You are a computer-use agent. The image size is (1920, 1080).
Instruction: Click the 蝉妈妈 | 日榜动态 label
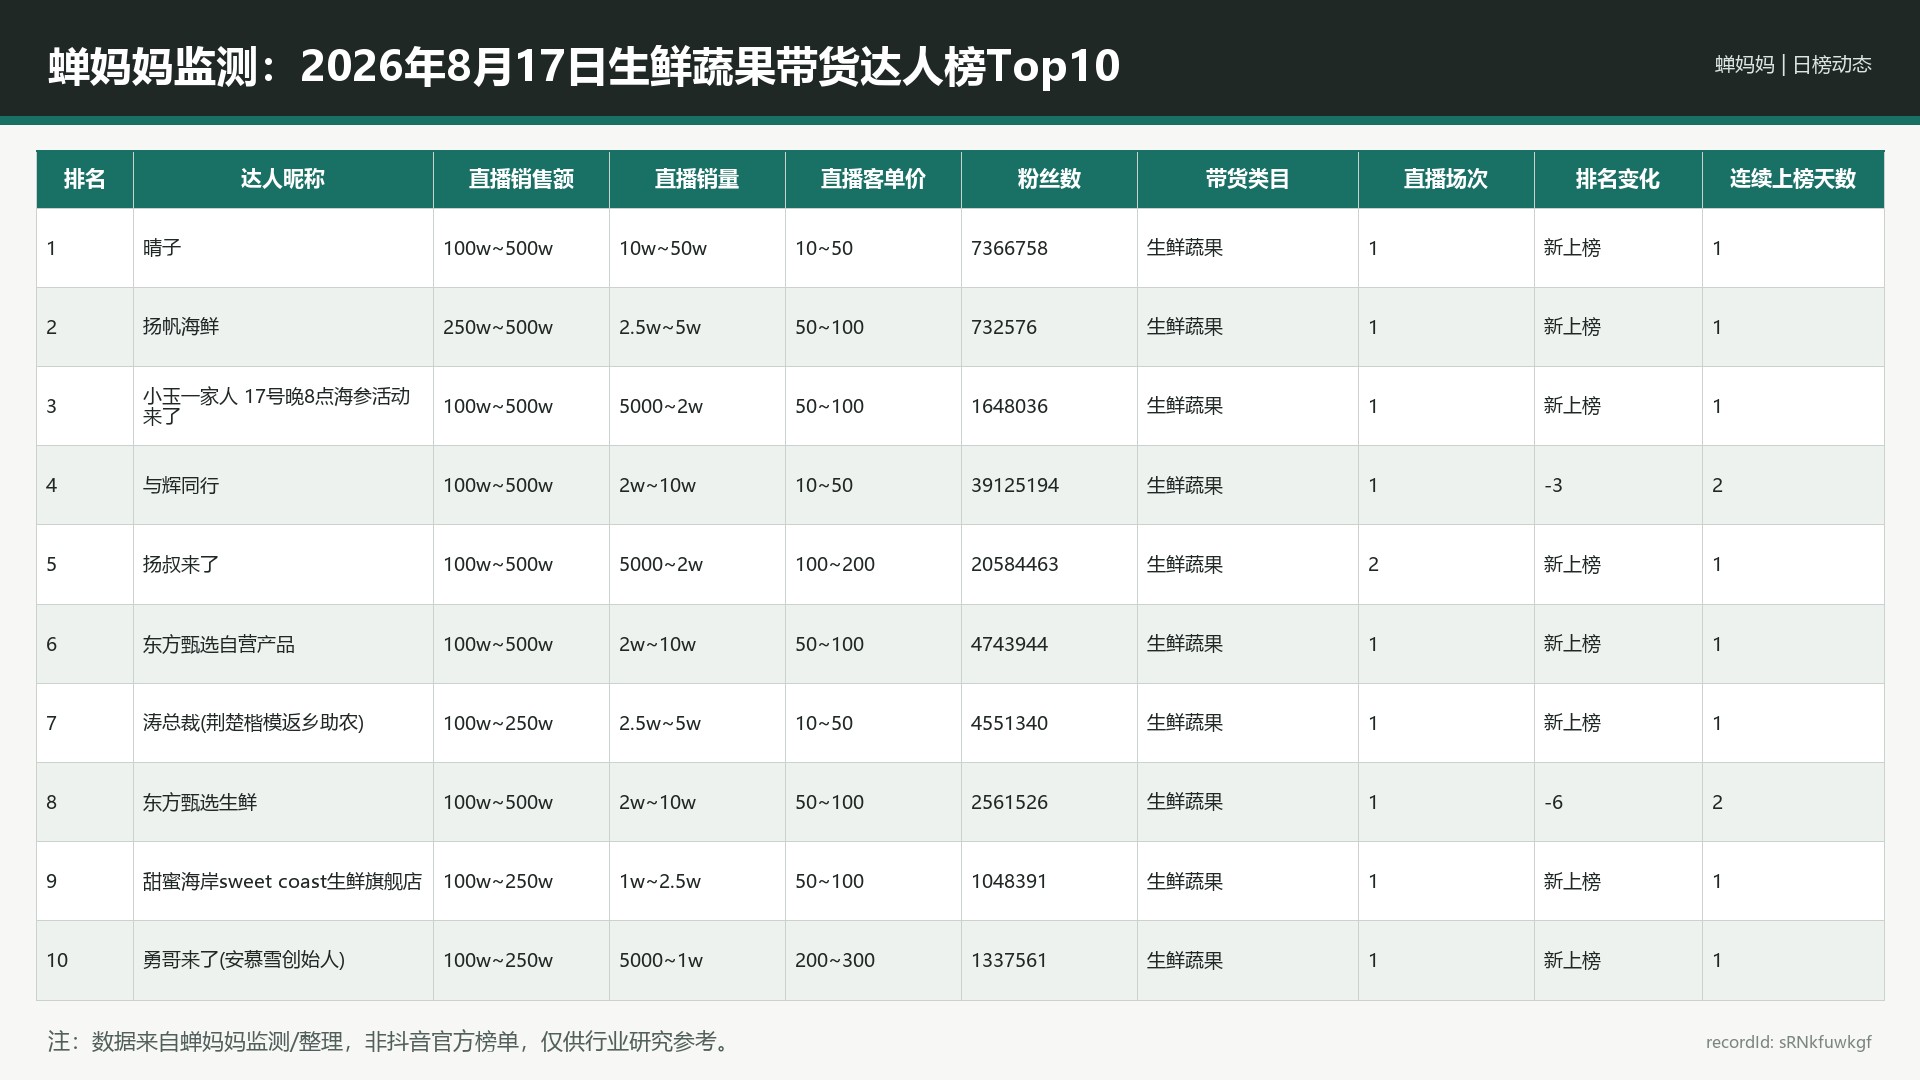(x=1793, y=65)
